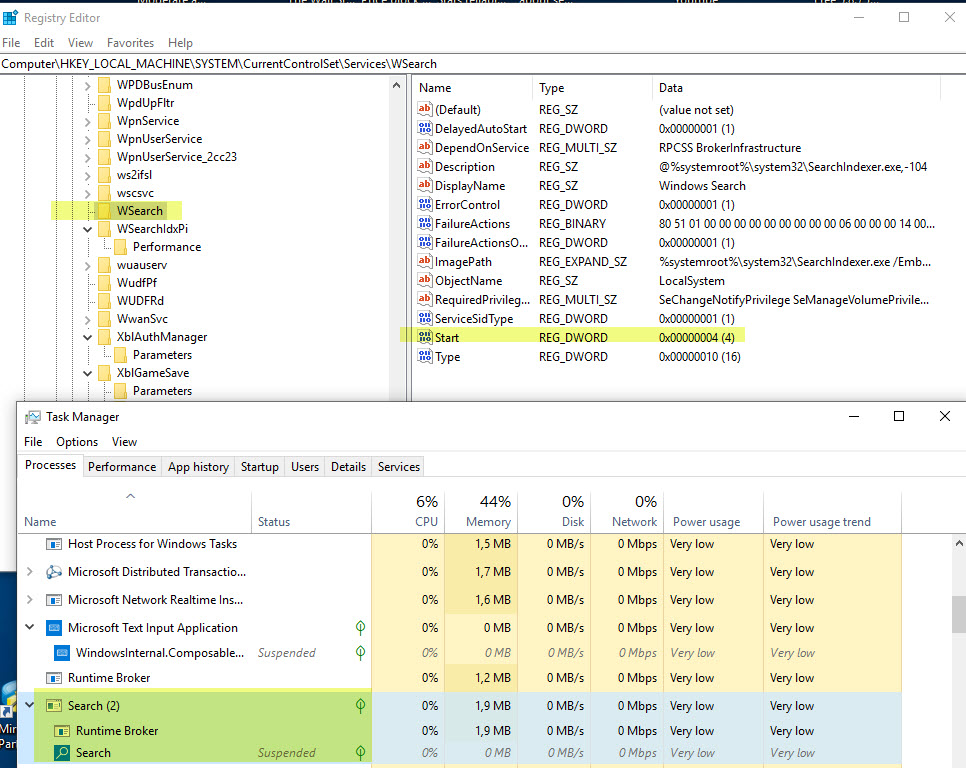This screenshot has height=768, width=966.
Task: Collapse the WSearchIdxPi registry key
Action: pos(87,229)
